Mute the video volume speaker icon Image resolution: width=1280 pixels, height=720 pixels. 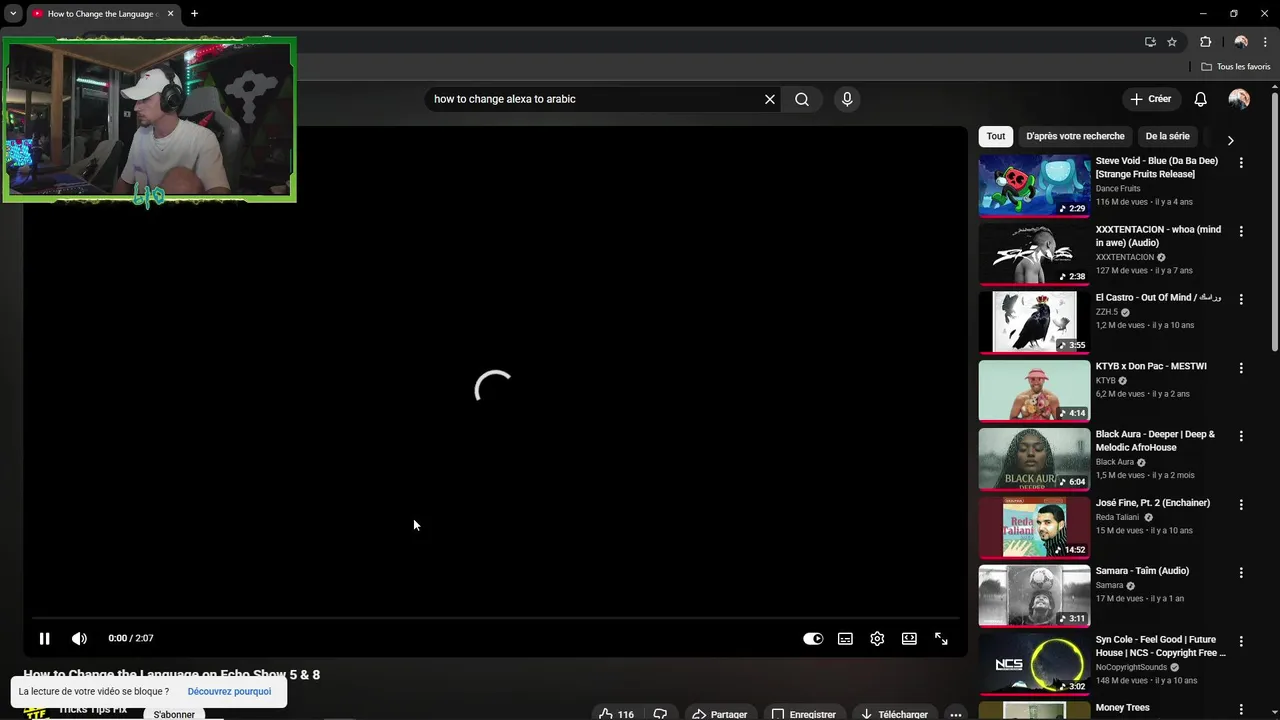pyautogui.click(x=79, y=638)
